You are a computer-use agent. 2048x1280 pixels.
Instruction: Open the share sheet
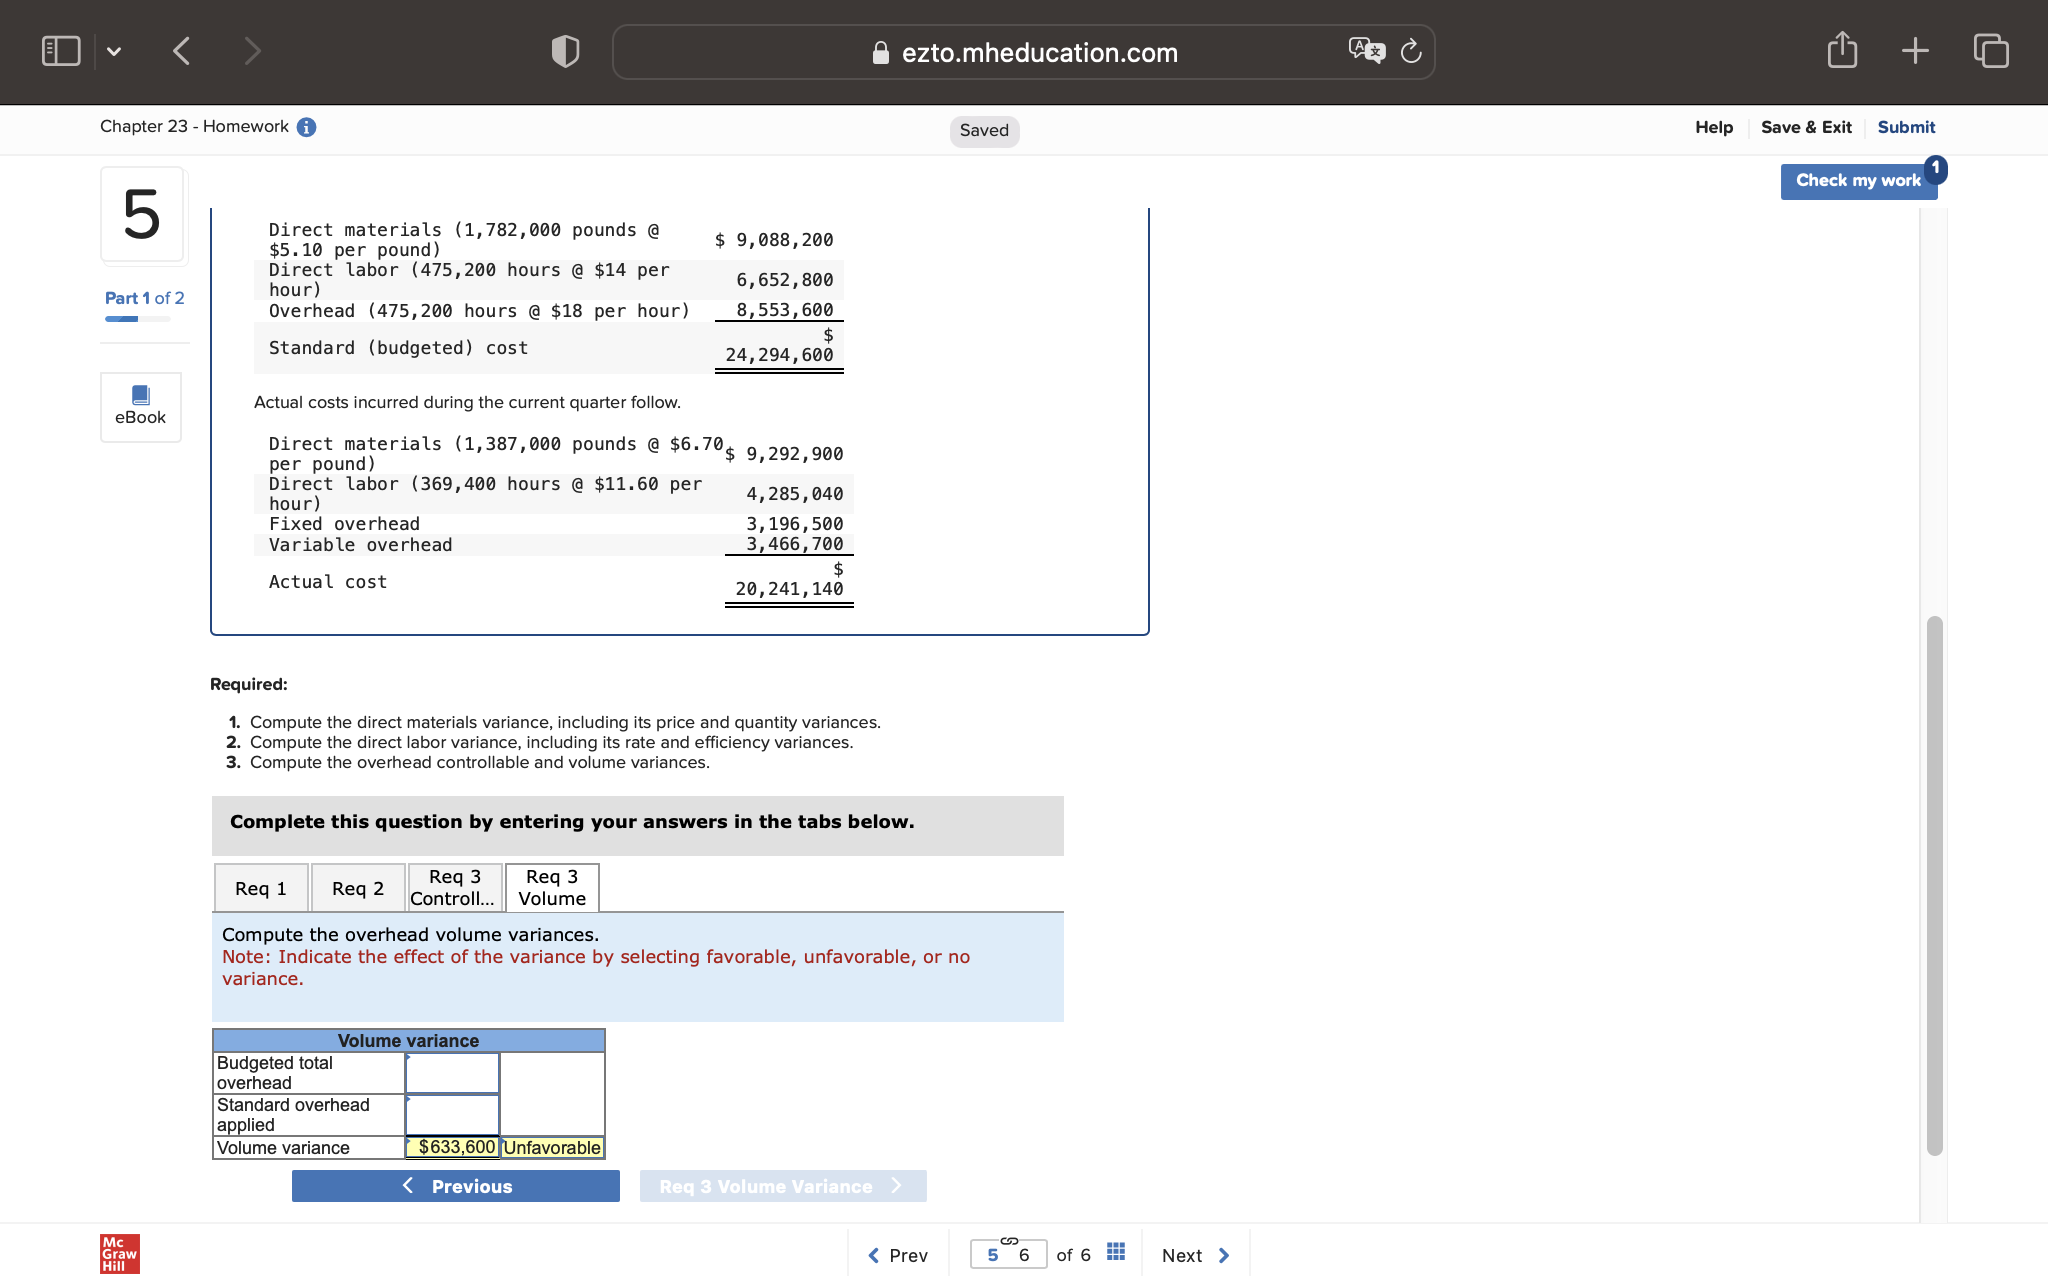tap(1842, 49)
